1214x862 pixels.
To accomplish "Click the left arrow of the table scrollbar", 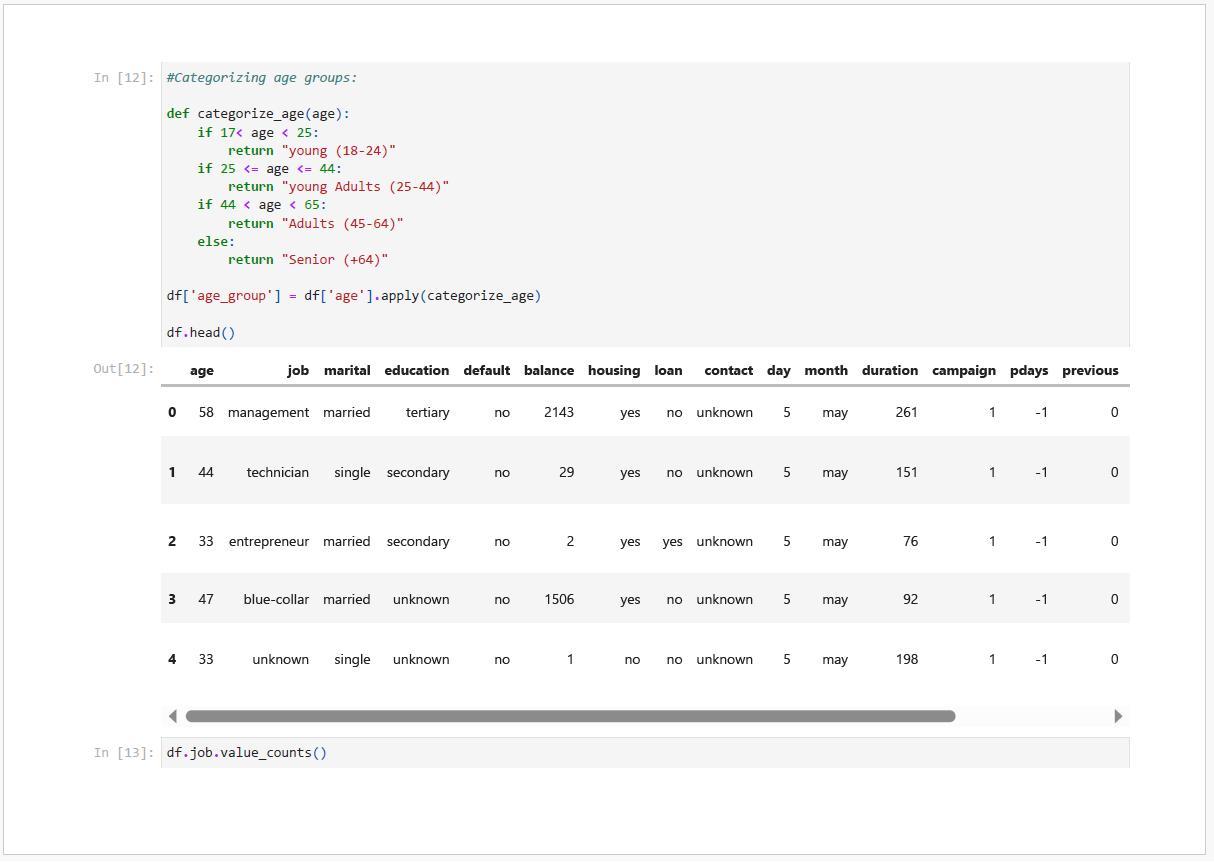I will coord(172,716).
